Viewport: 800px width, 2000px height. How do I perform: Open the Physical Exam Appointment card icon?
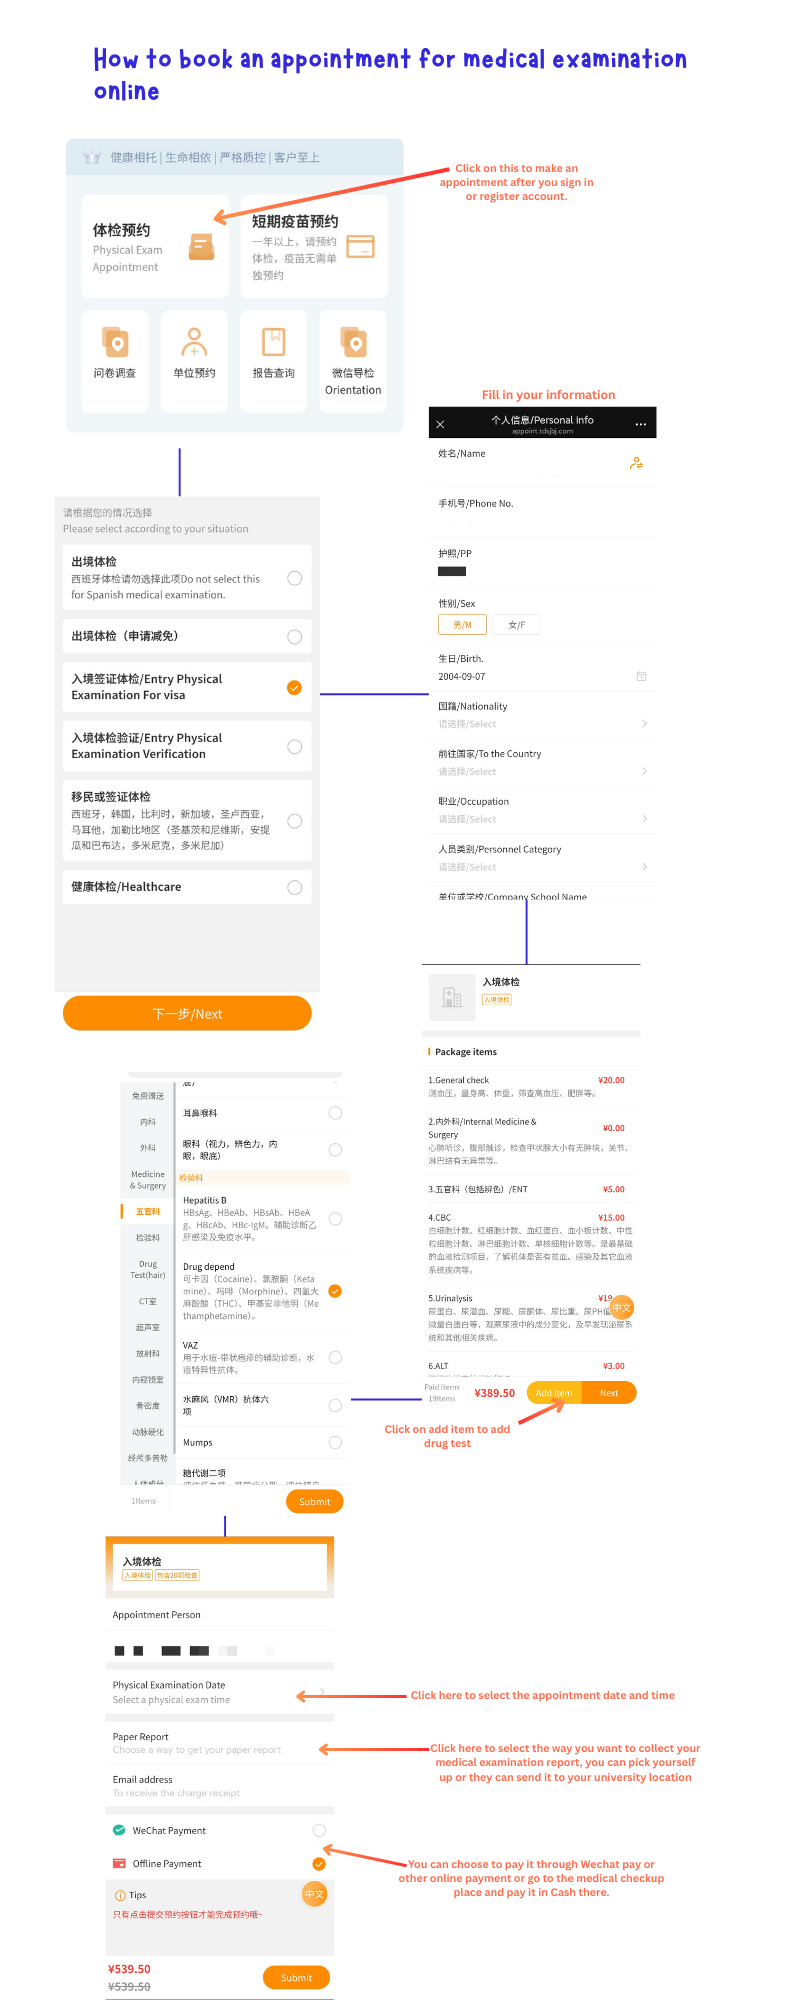tap(202, 246)
